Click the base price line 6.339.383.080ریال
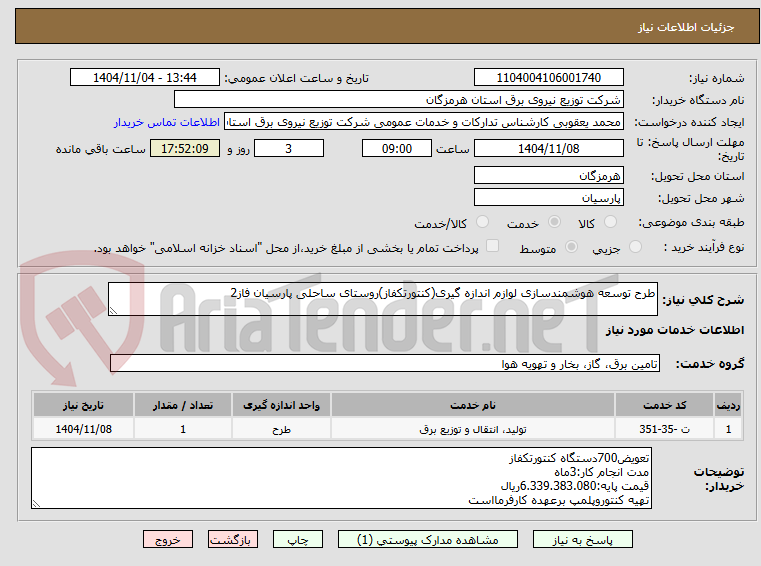The image size is (761, 566). pyautogui.click(x=575, y=486)
